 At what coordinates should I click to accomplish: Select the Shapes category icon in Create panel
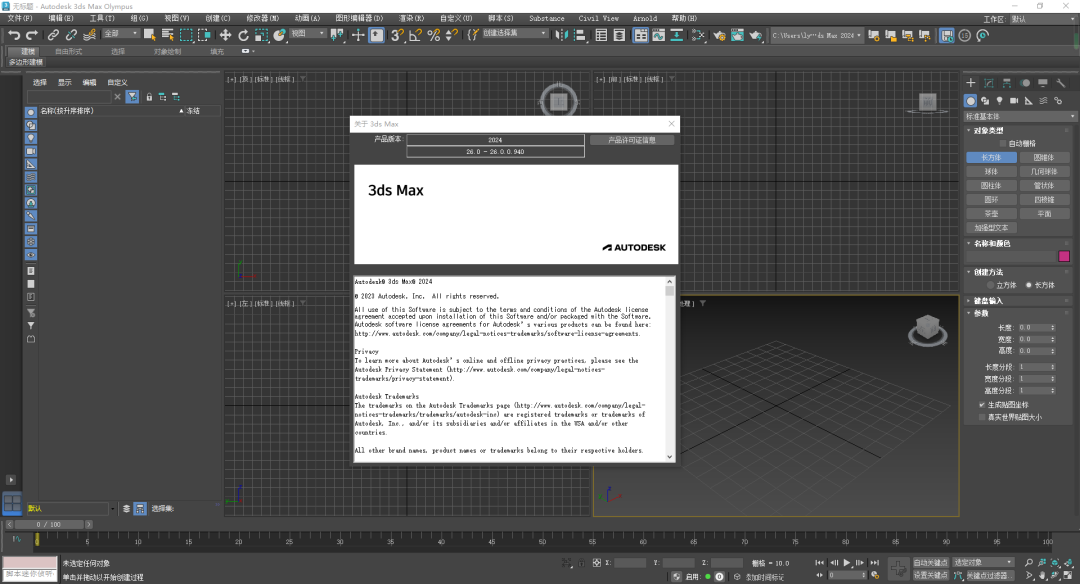[x=985, y=101]
